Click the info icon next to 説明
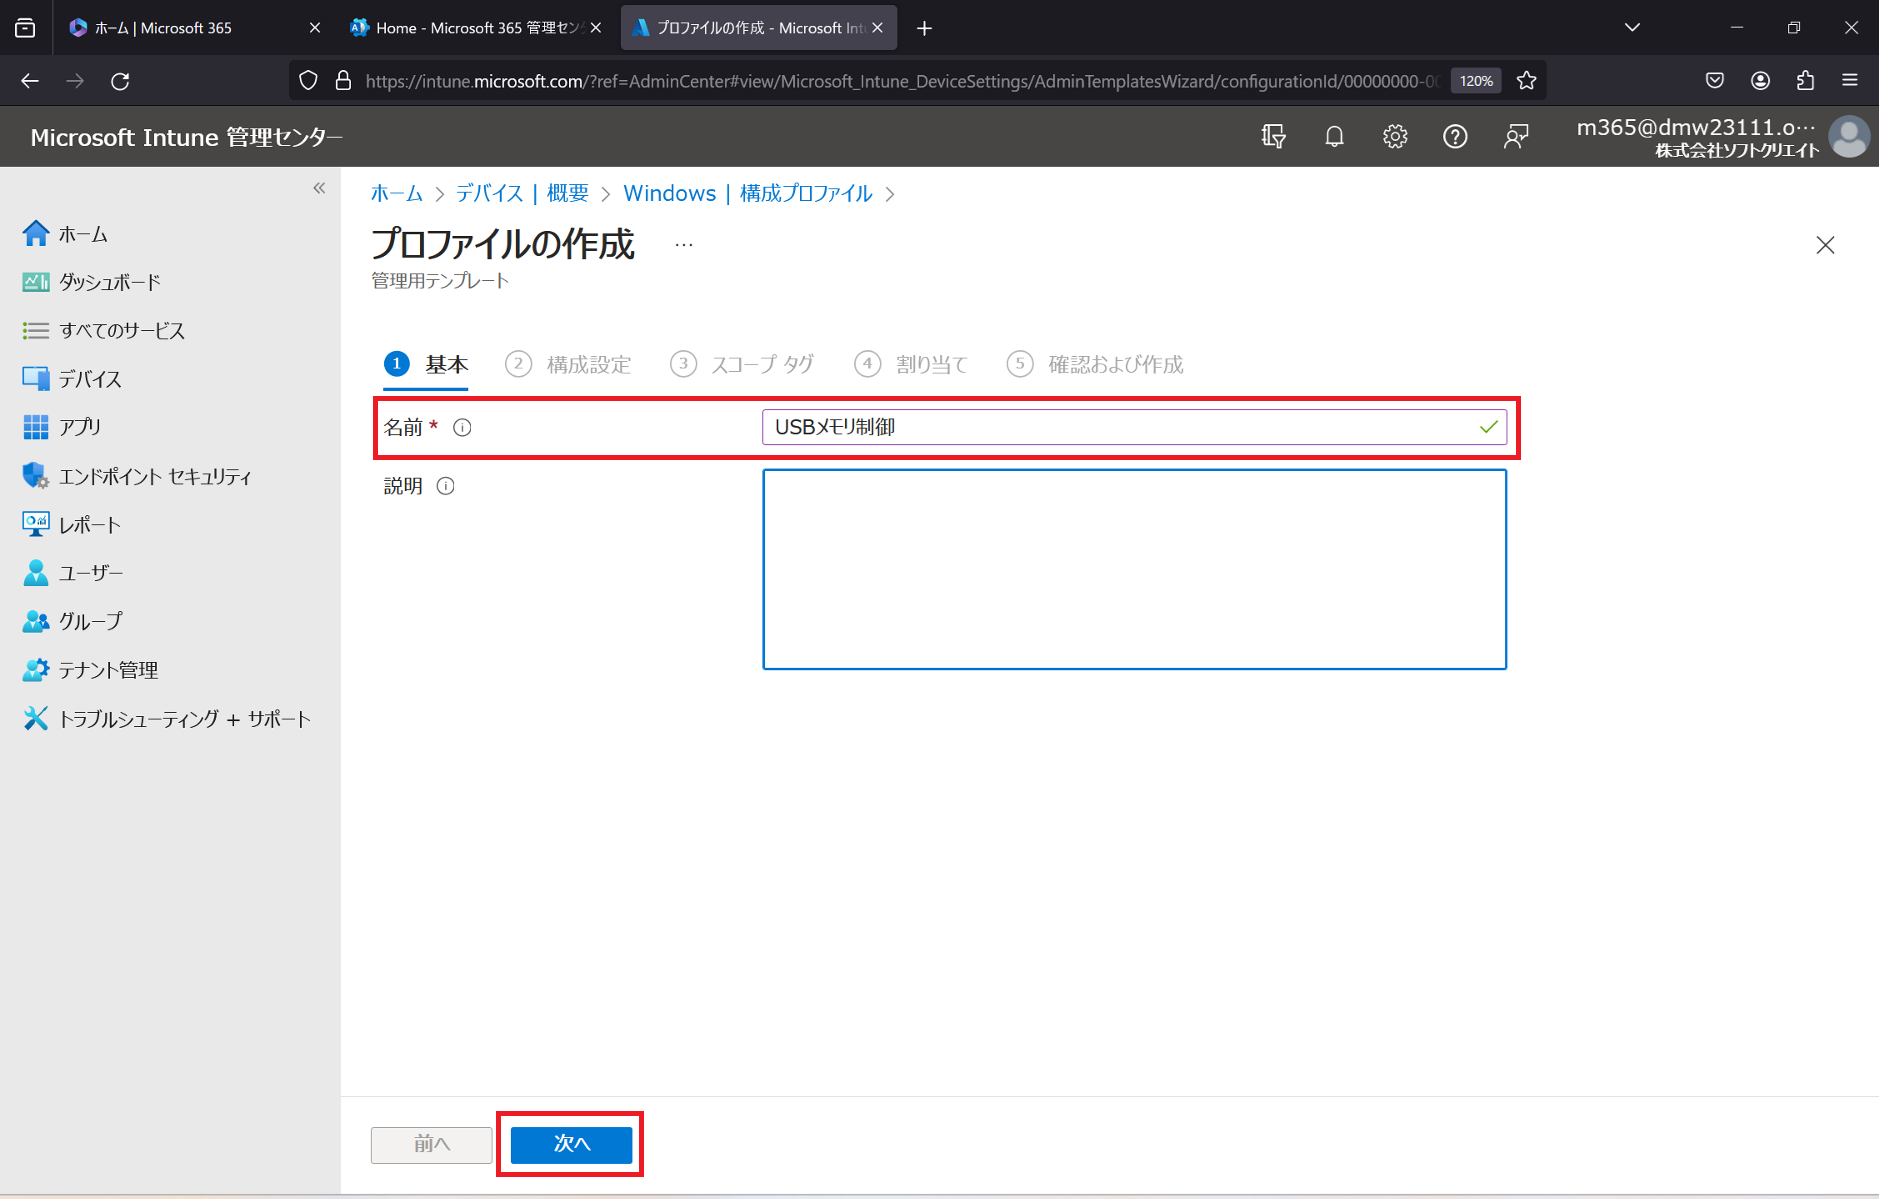The image size is (1879, 1199). coord(446,486)
